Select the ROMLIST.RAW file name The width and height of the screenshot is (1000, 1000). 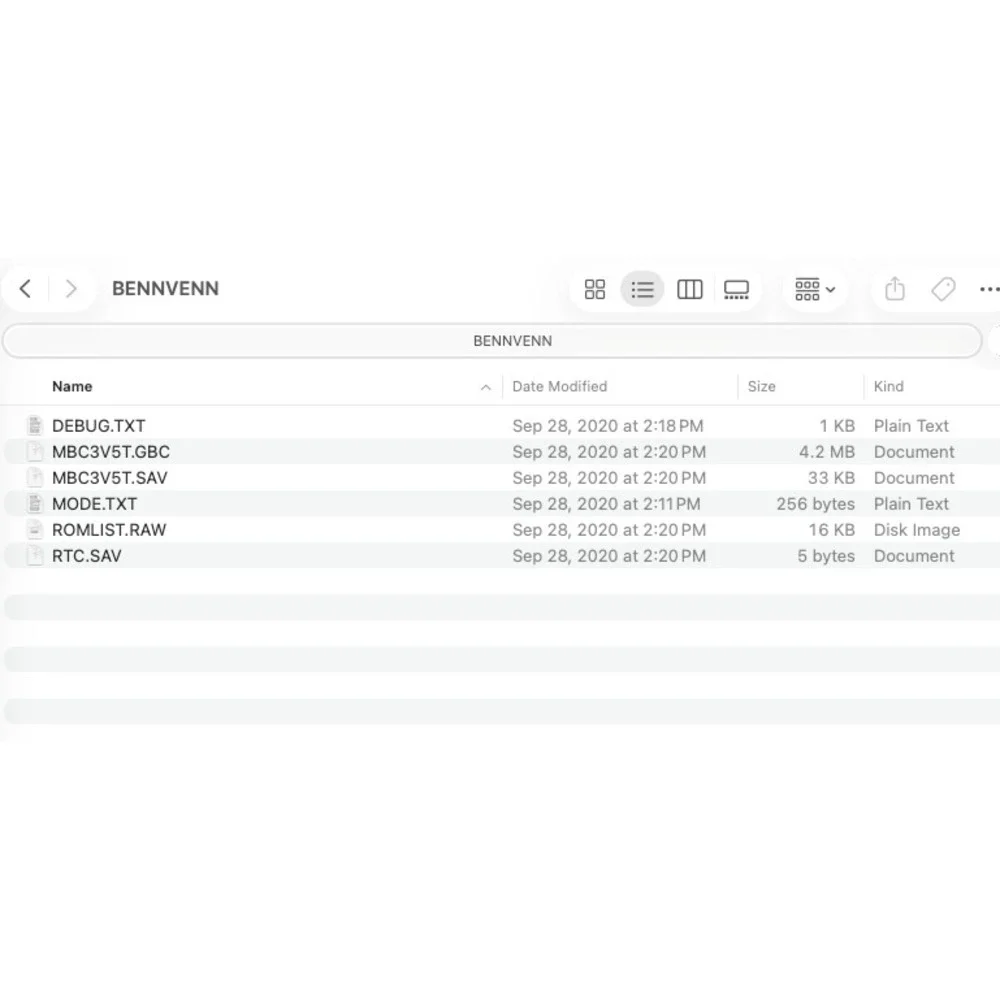click(109, 531)
